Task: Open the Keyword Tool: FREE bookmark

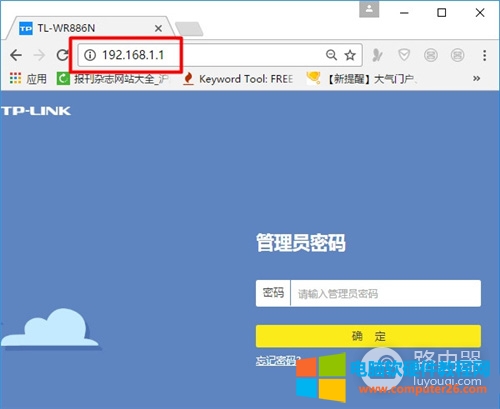Action: 239,79
